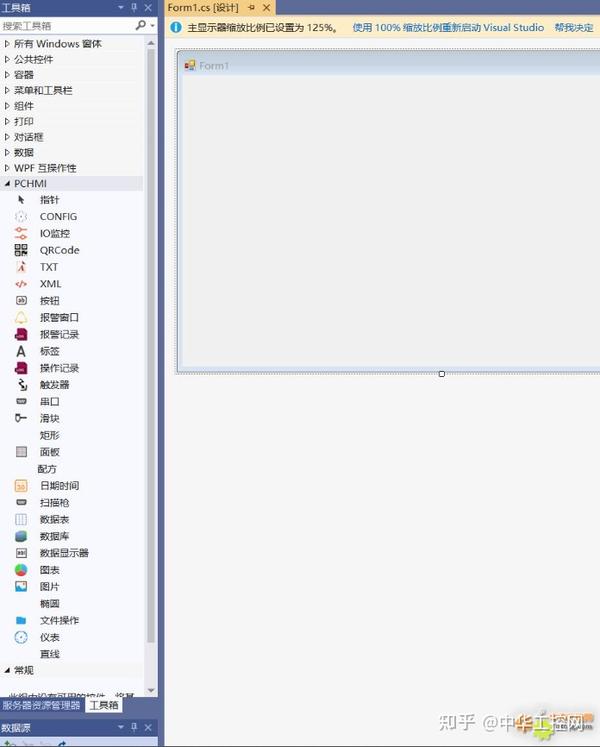Select the 指针 pointer tool icon

point(21,200)
